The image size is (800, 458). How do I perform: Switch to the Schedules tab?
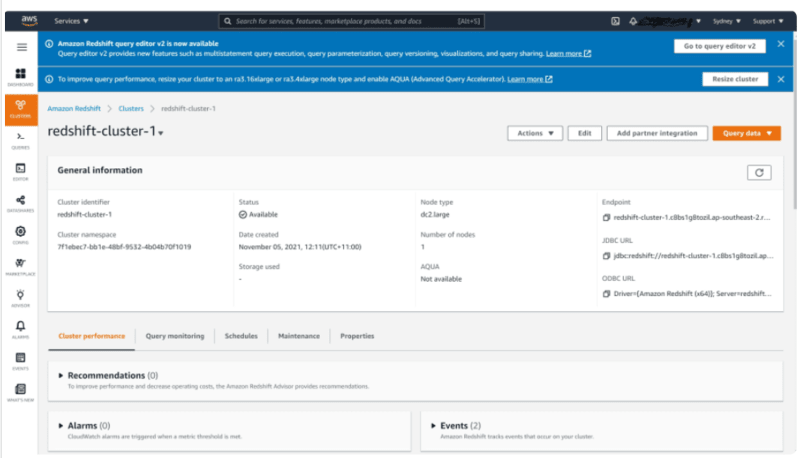(241, 336)
